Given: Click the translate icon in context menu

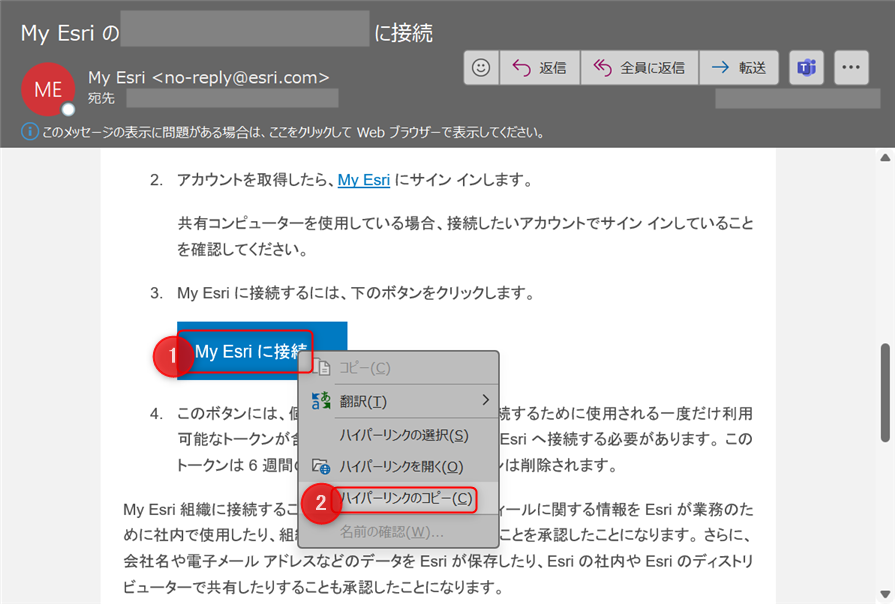Looking at the screenshot, I should (x=321, y=401).
